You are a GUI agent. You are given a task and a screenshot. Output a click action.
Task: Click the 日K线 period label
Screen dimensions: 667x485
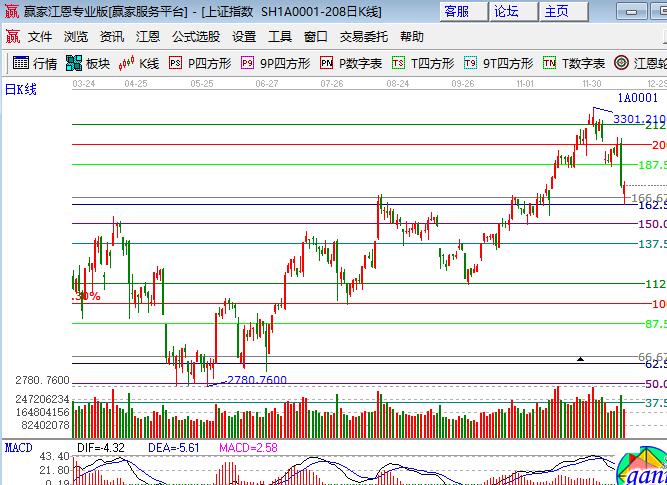[x=20, y=89]
